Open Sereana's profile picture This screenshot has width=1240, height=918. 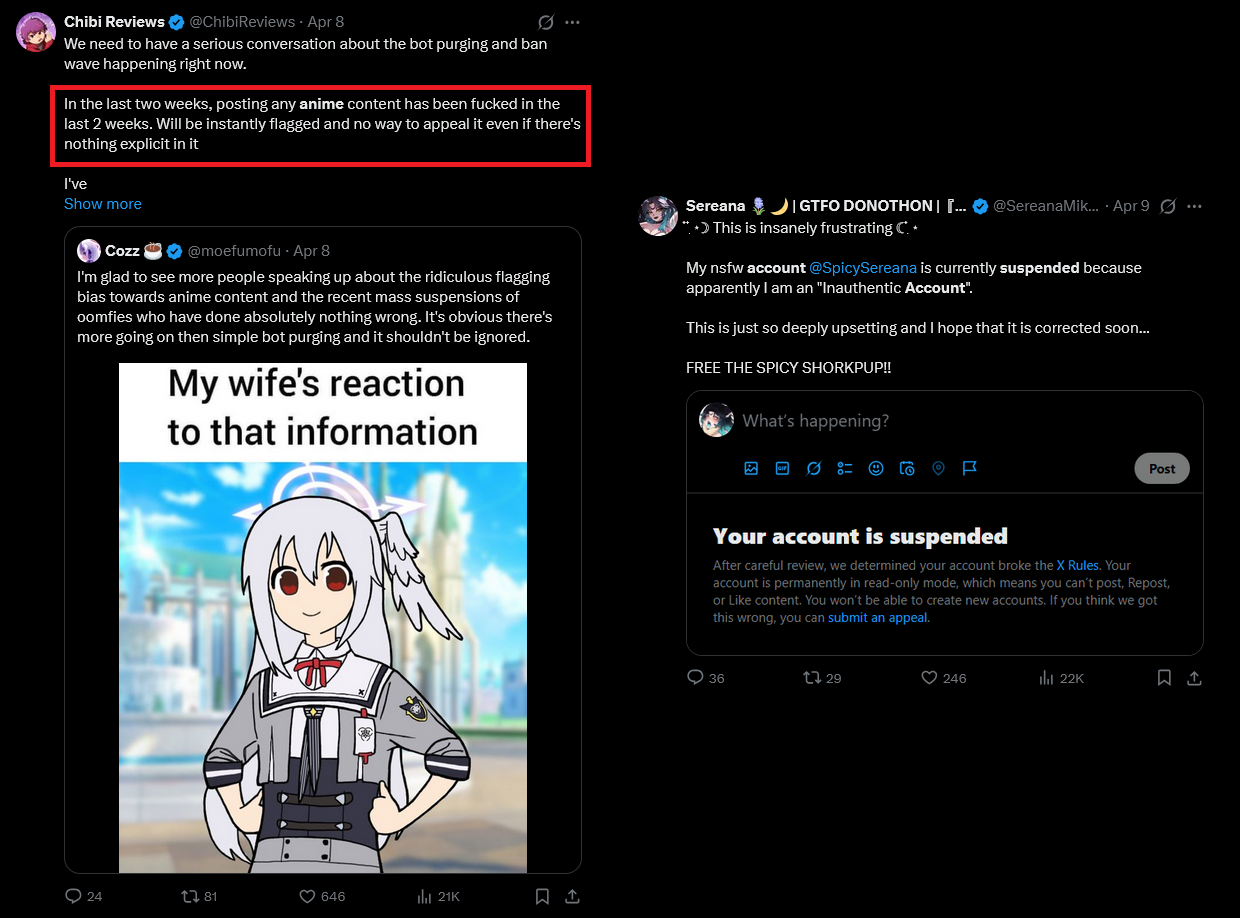(x=659, y=216)
